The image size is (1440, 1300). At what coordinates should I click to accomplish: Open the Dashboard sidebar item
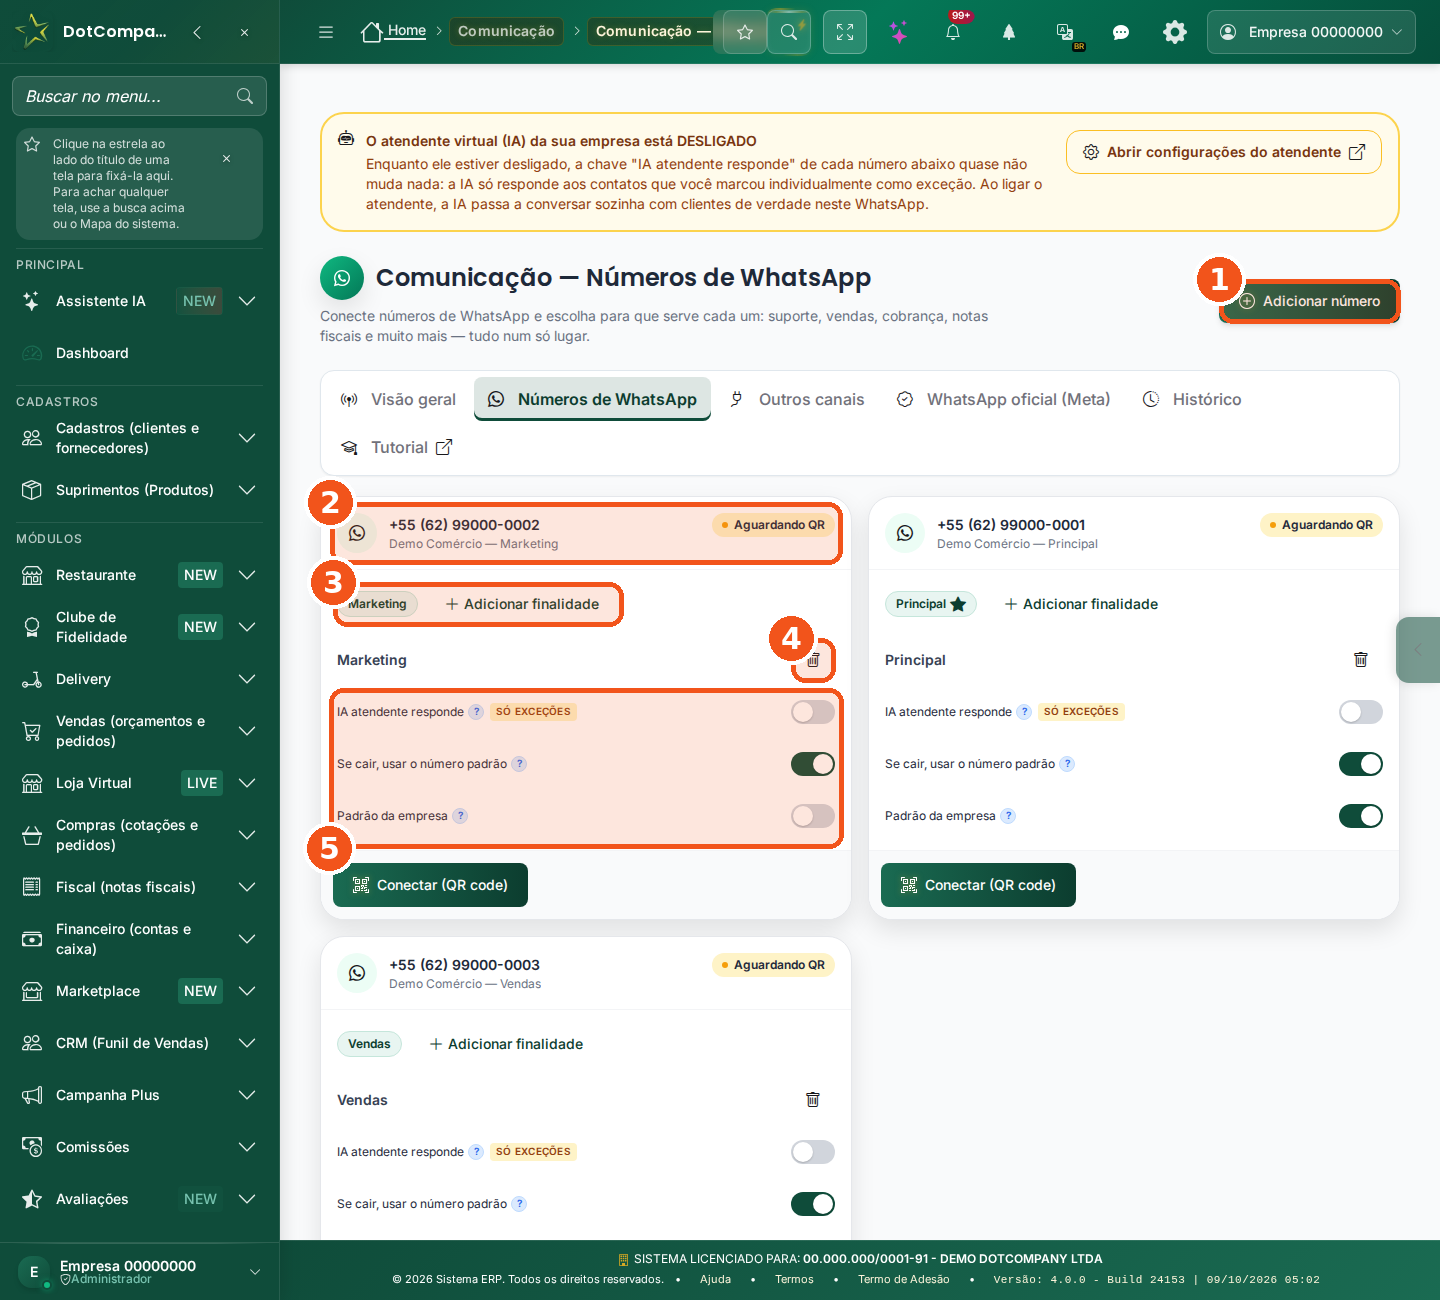point(139,353)
